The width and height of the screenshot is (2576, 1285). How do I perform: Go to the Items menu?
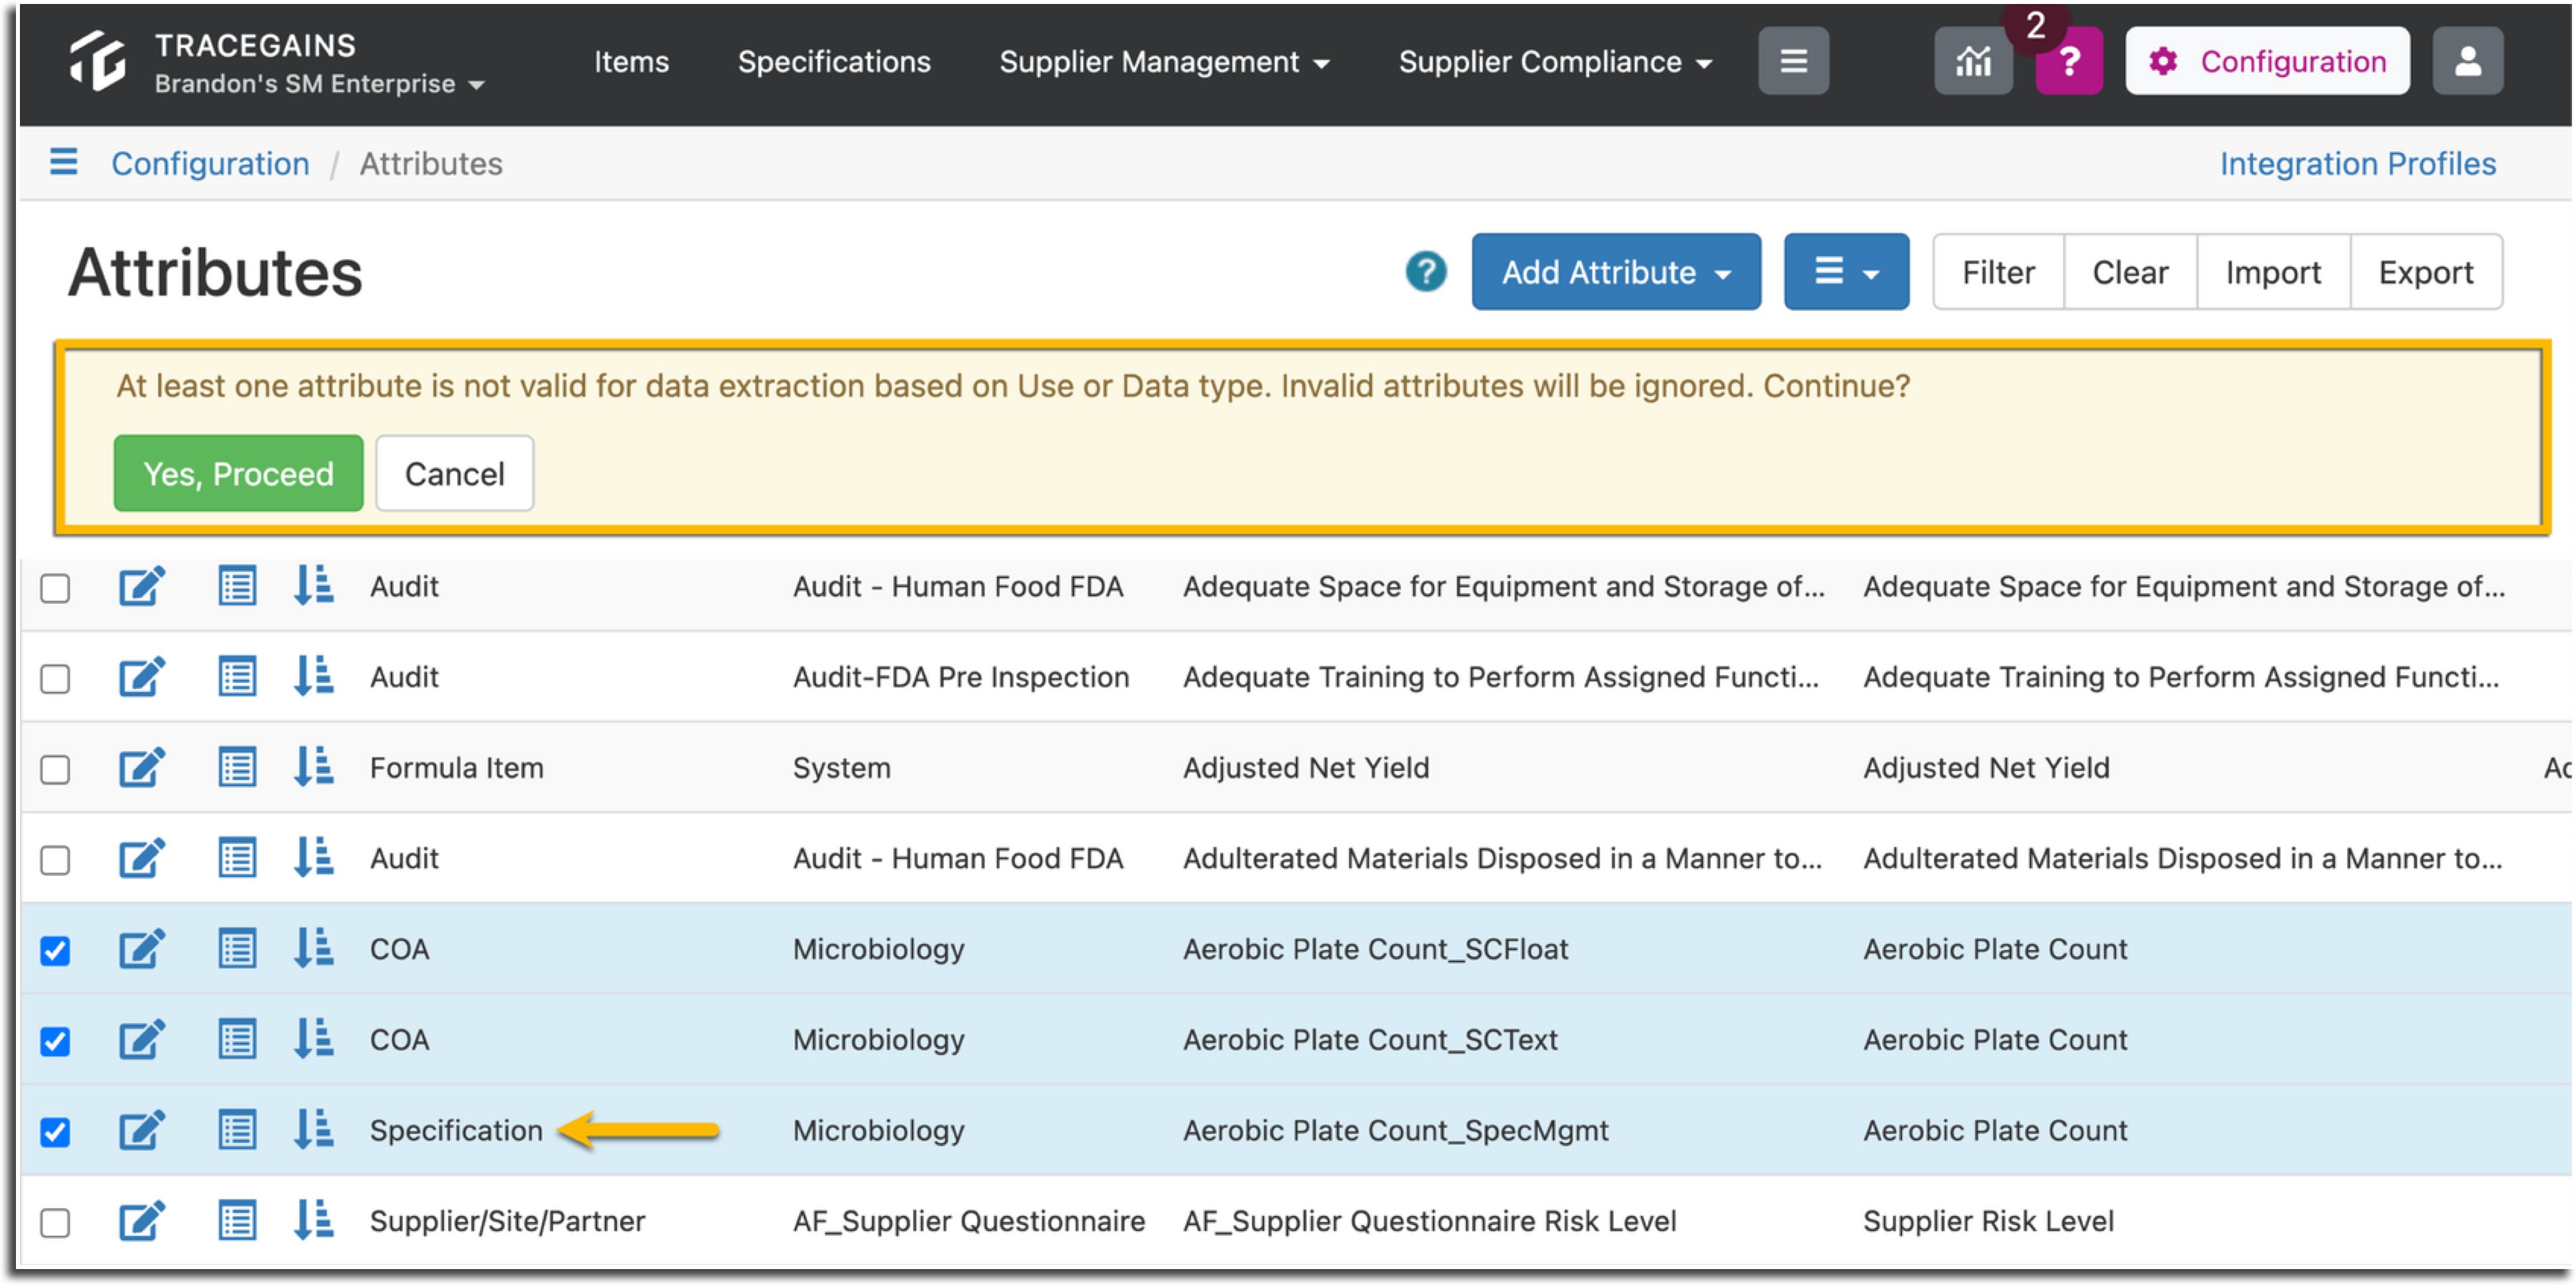631,62
